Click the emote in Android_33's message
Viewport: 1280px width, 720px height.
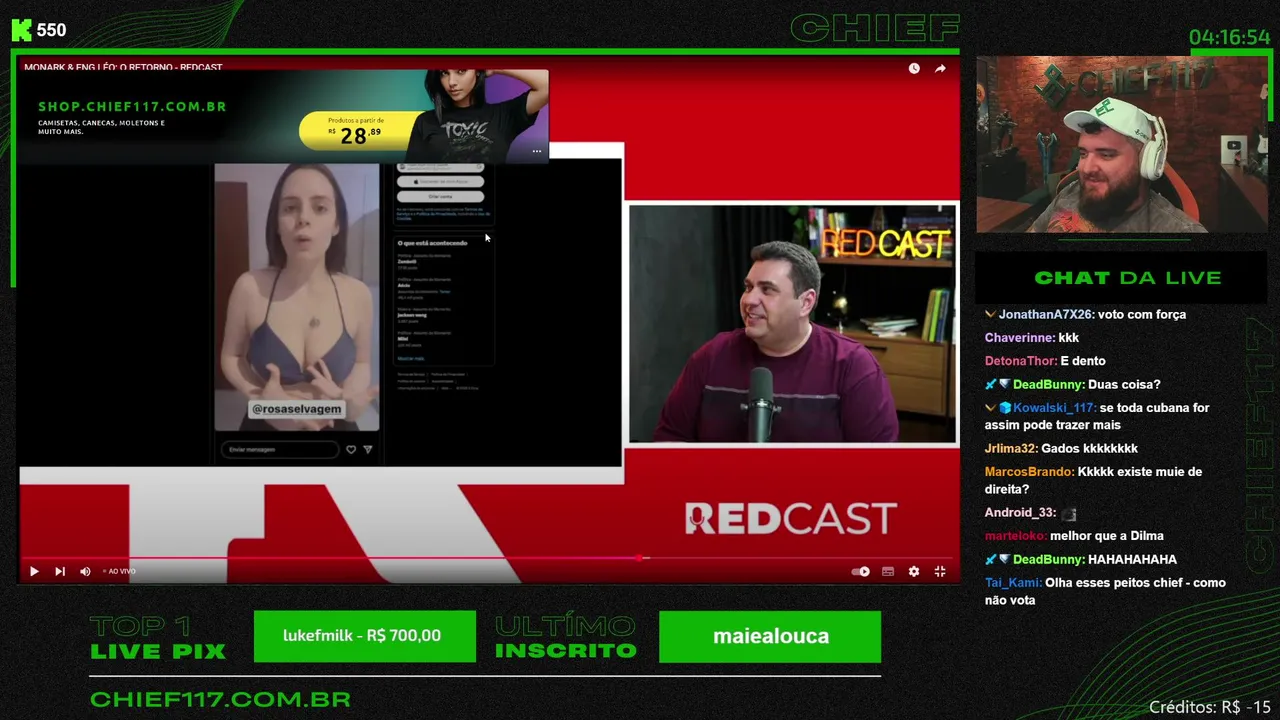coord(1069,514)
